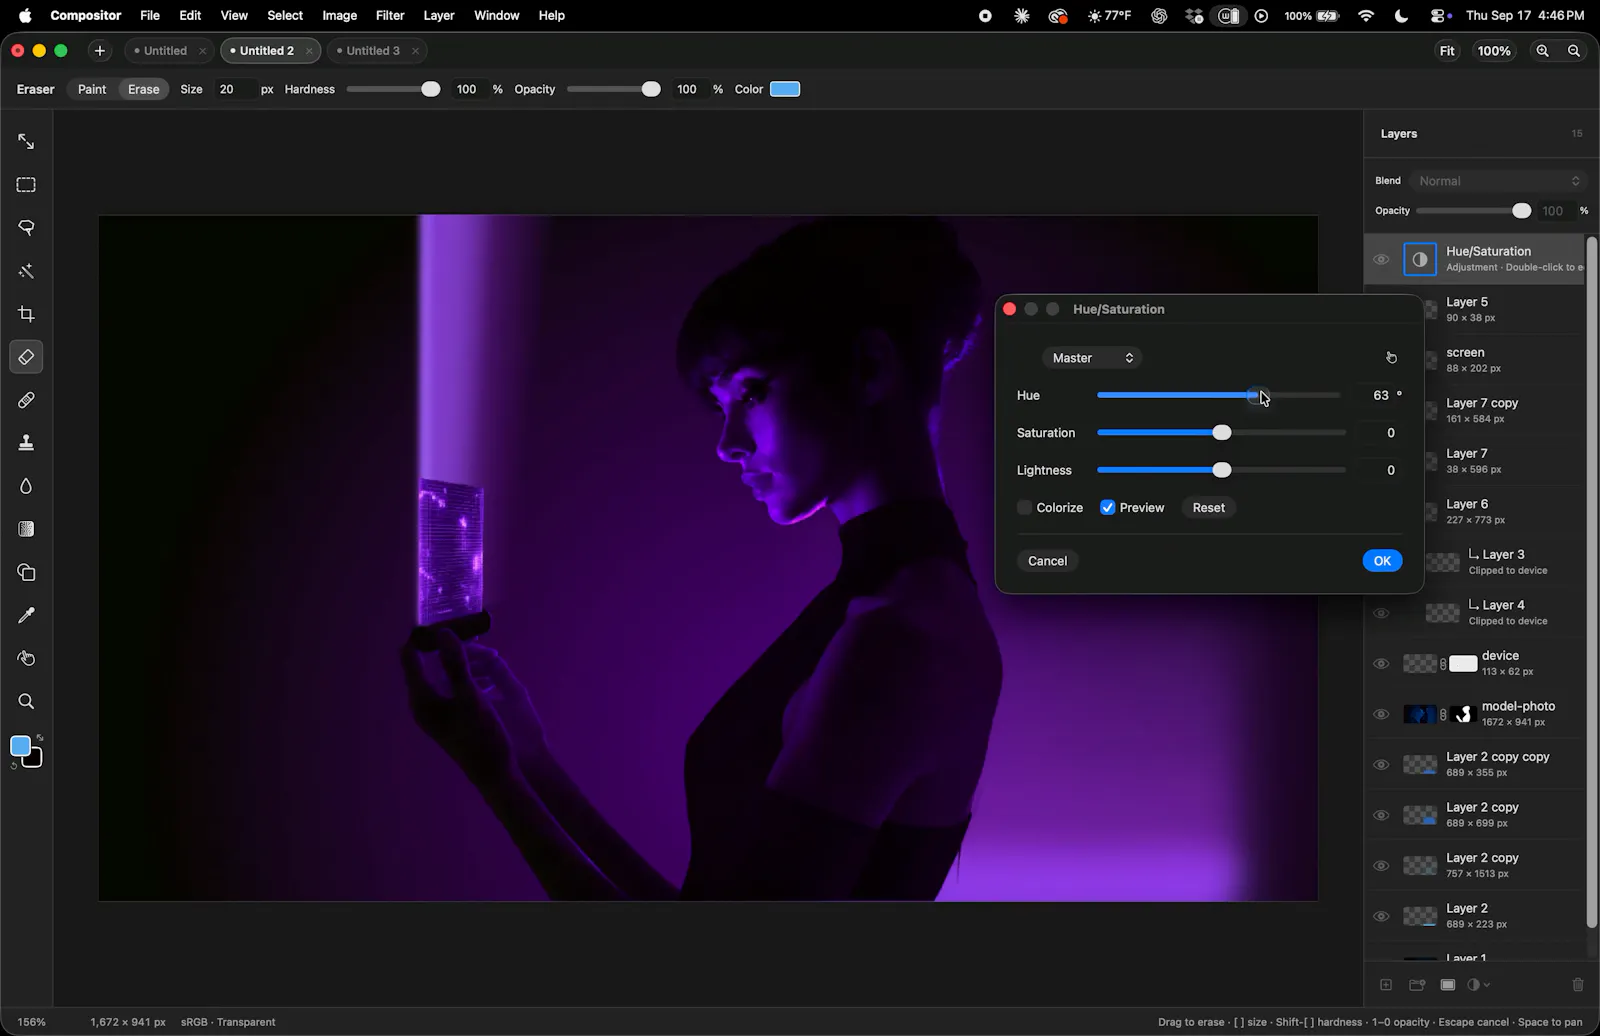
Task: Open the Image menu
Action: point(339,16)
